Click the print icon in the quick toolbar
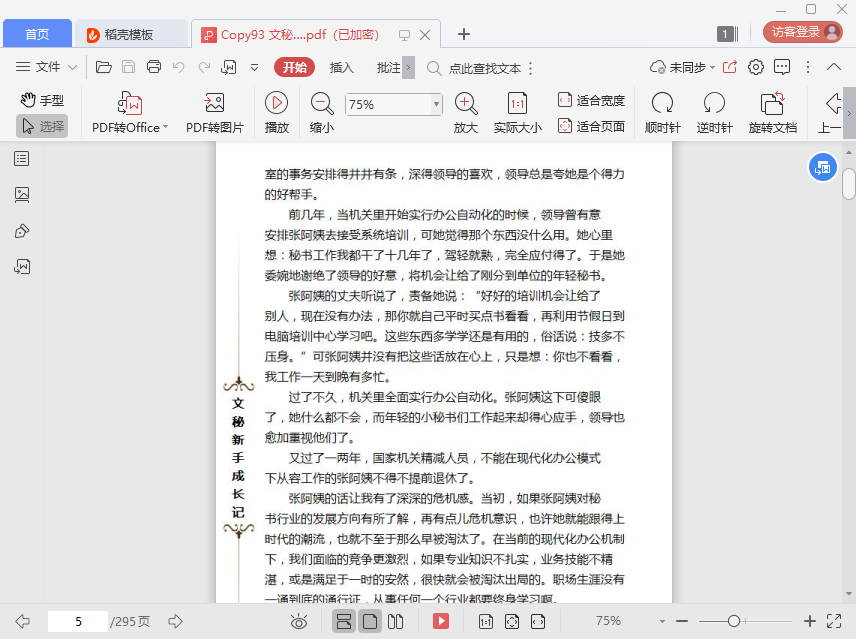Image resolution: width=856 pixels, height=639 pixels. pyautogui.click(x=154, y=67)
